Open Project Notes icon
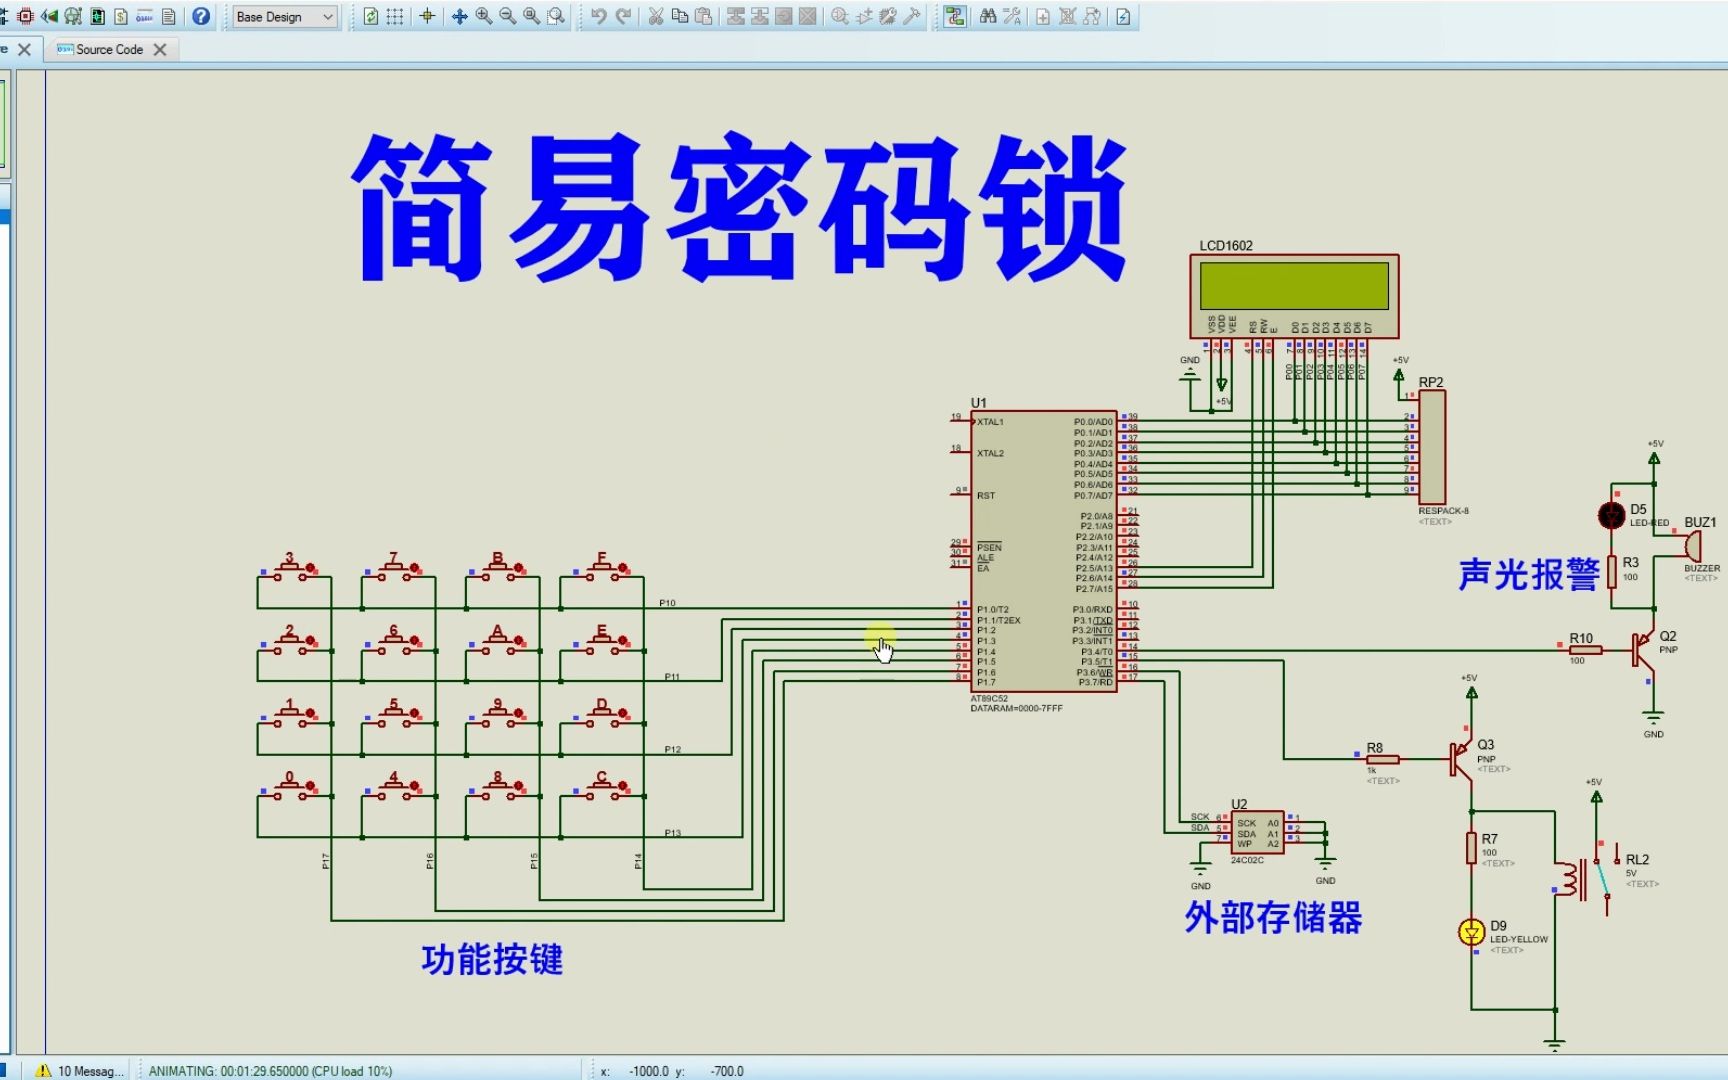 tap(168, 16)
